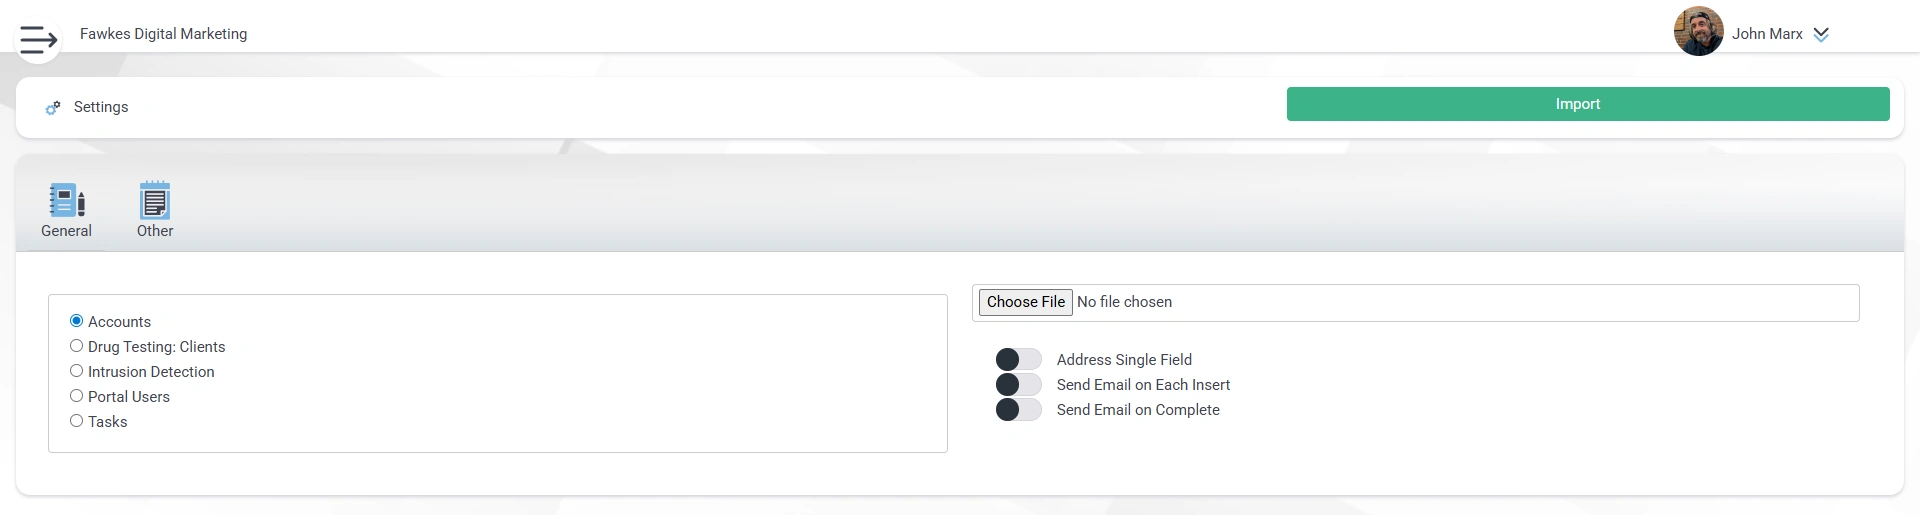Click John Marx's profile avatar
Image resolution: width=1920 pixels, height=515 pixels.
point(1698,31)
